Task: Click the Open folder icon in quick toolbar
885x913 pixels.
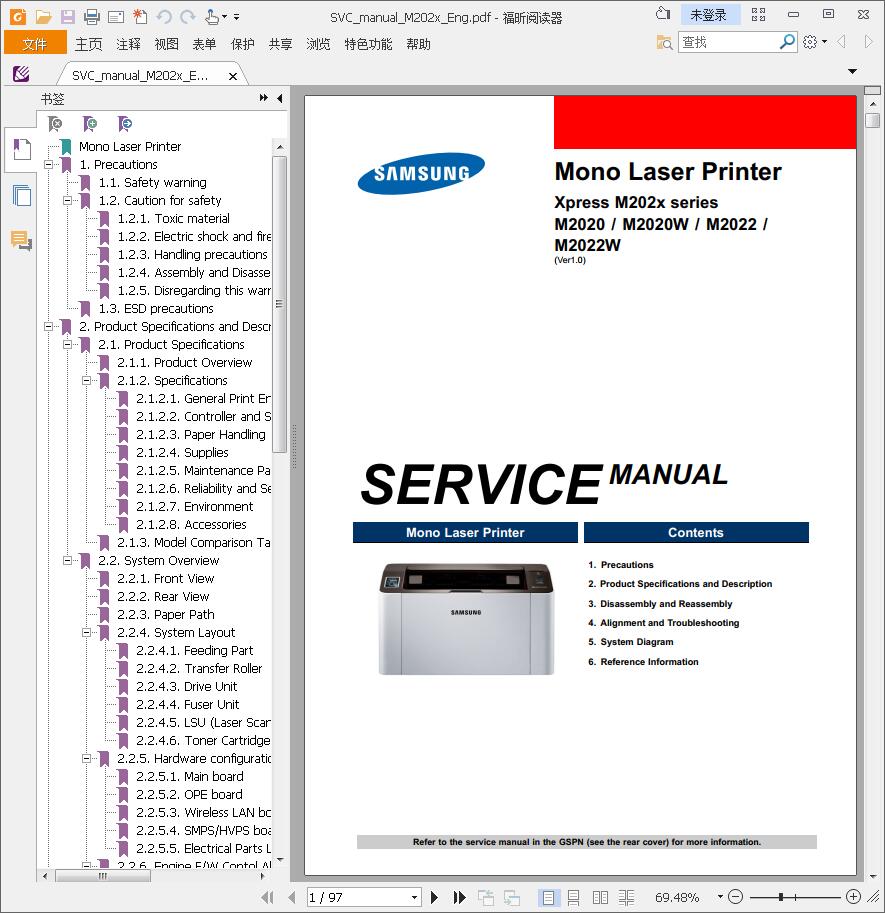Action: (44, 17)
